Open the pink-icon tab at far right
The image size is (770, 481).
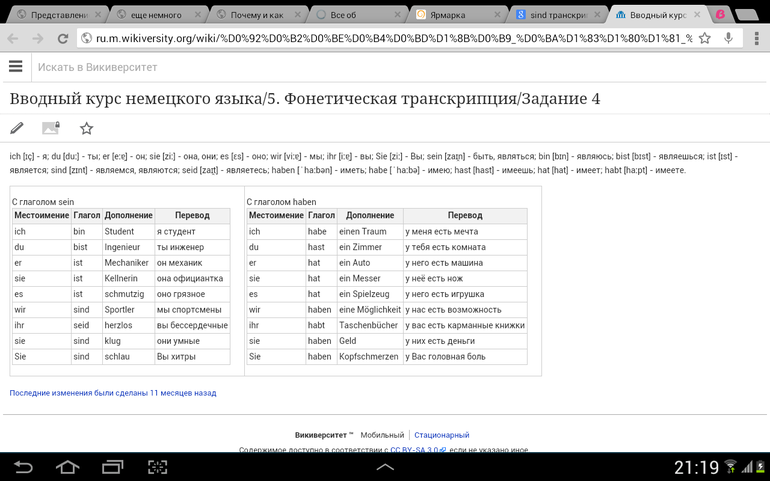tap(720, 15)
